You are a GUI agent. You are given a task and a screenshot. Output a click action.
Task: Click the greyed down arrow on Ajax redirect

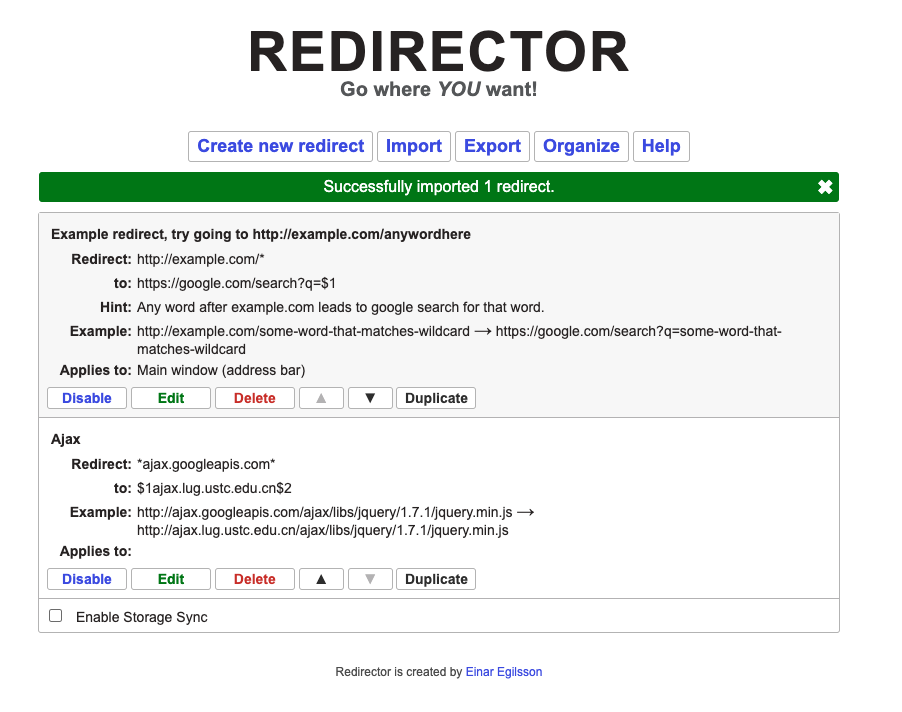coord(370,579)
